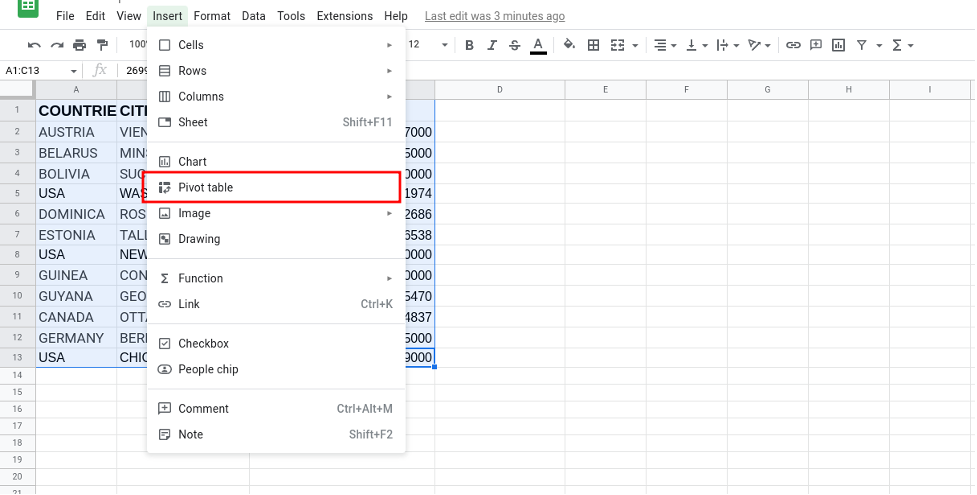Select column G header

(x=768, y=90)
